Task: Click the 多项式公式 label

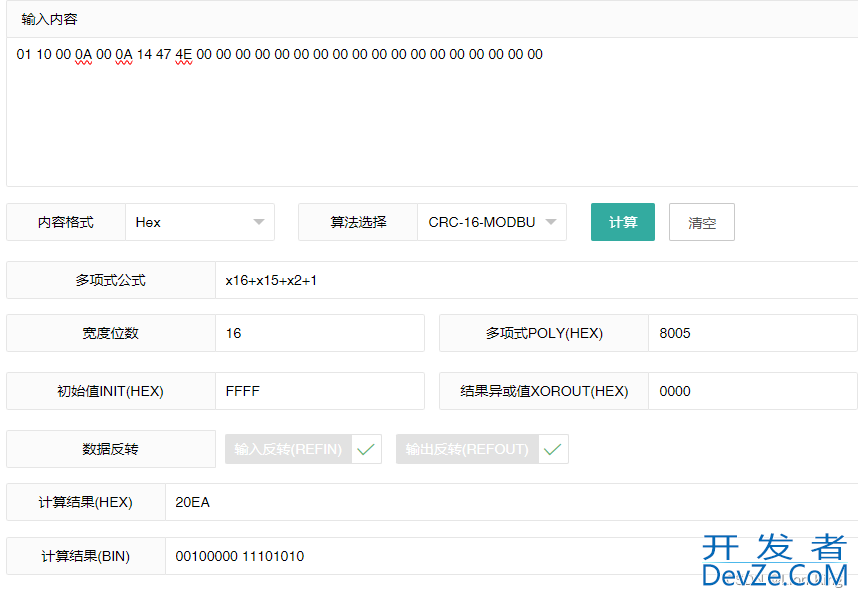Action: (x=111, y=280)
